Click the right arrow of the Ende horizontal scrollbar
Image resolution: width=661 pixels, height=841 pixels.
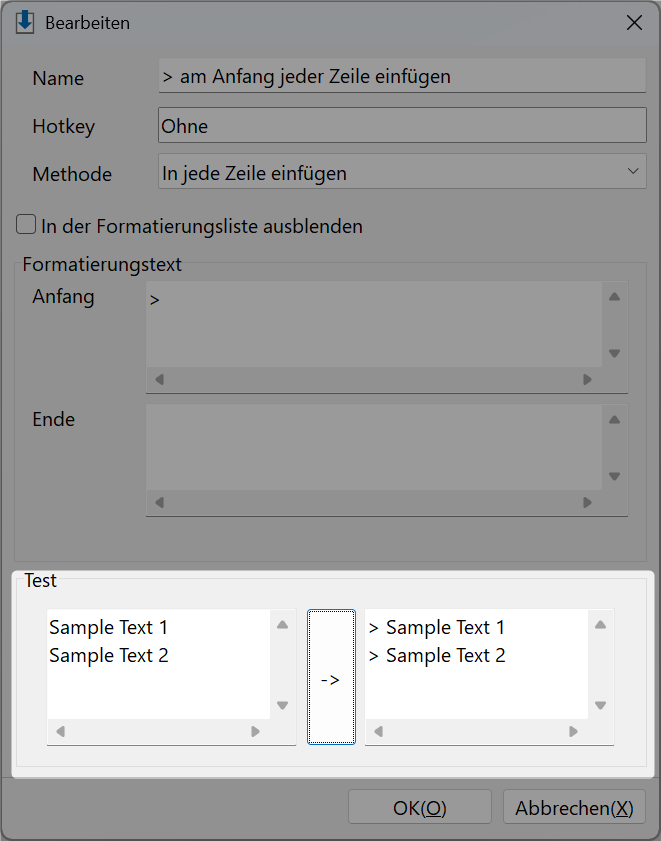[587, 503]
